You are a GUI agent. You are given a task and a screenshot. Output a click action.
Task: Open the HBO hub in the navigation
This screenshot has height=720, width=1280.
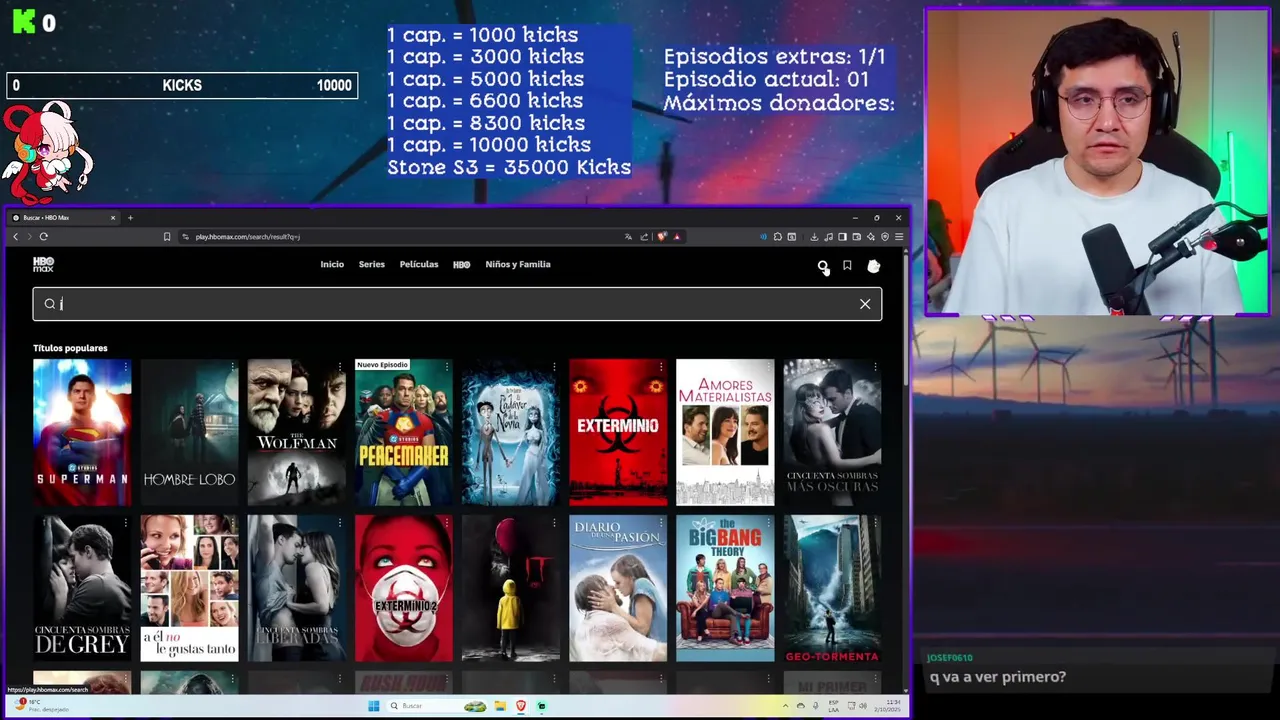click(462, 265)
